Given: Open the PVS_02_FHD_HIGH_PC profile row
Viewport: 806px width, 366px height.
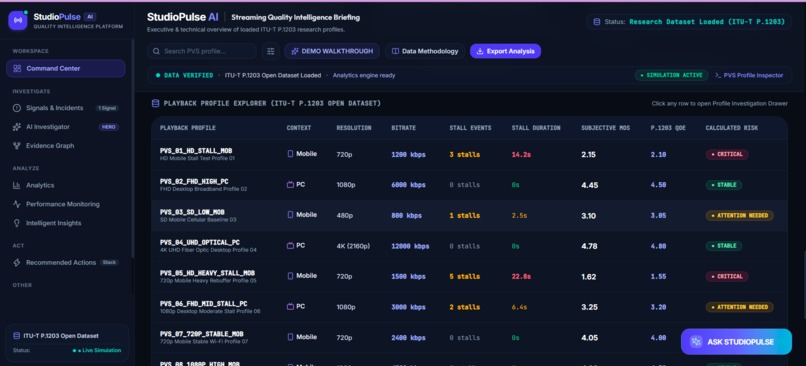Looking at the screenshot, I should point(469,185).
